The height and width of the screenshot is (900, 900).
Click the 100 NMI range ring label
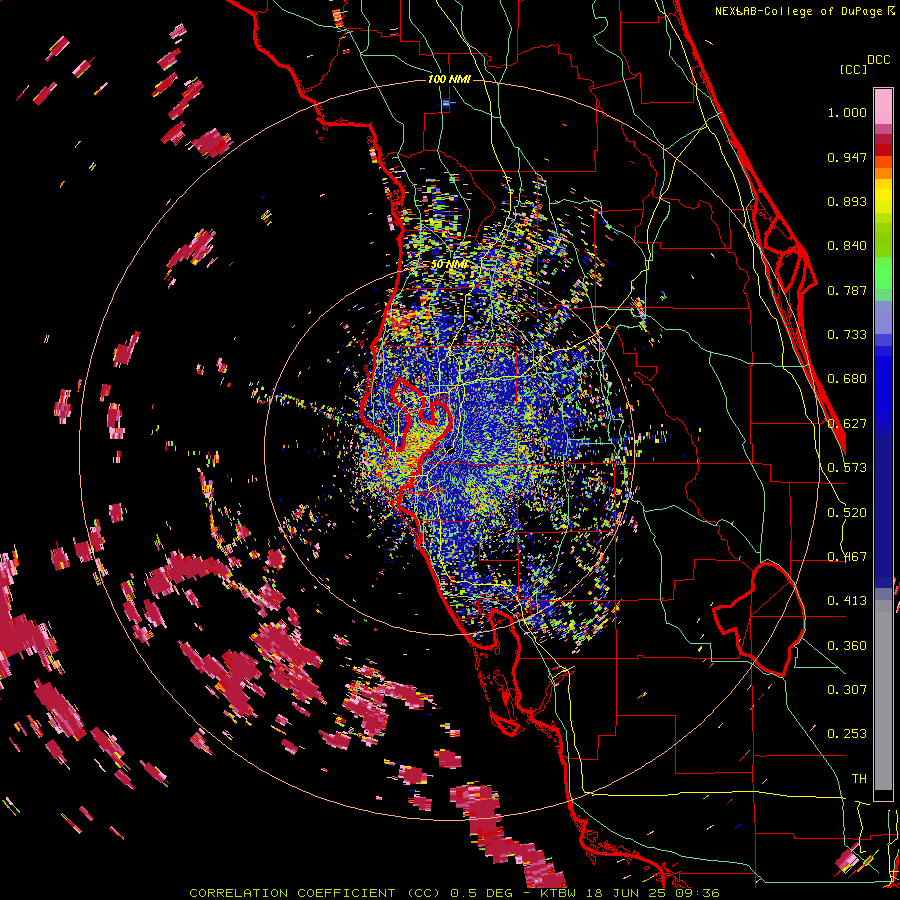tap(449, 79)
